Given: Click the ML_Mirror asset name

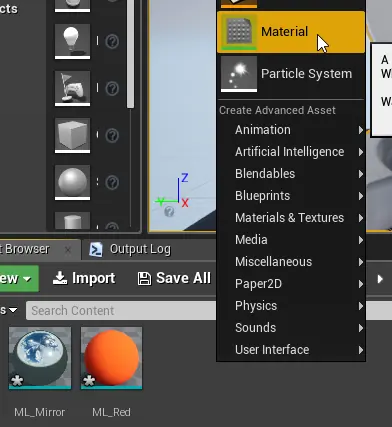Looking at the screenshot, I should (x=40, y=412).
